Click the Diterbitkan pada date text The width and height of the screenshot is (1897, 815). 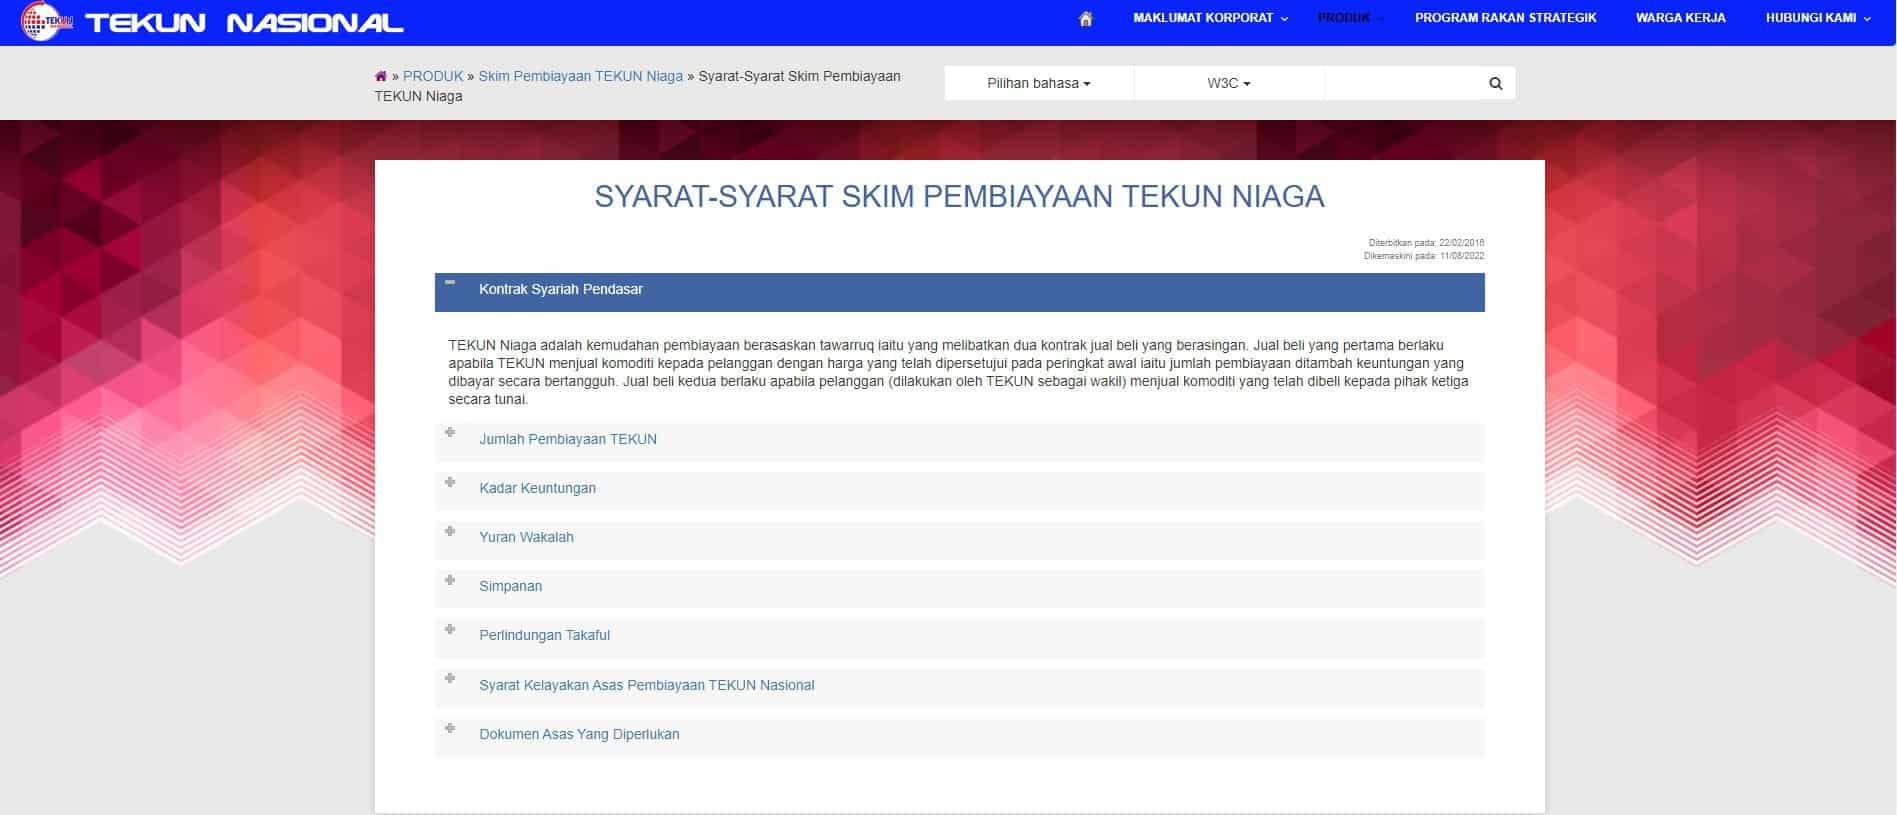point(1426,243)
